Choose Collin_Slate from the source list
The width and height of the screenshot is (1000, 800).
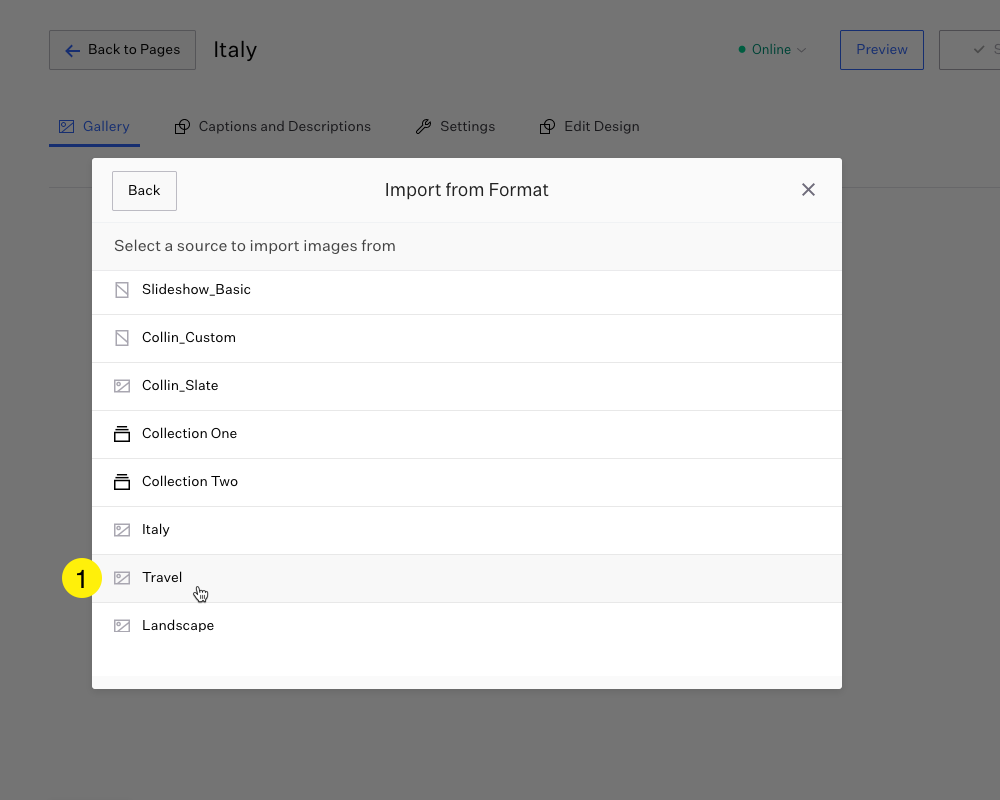coord(467,386)
